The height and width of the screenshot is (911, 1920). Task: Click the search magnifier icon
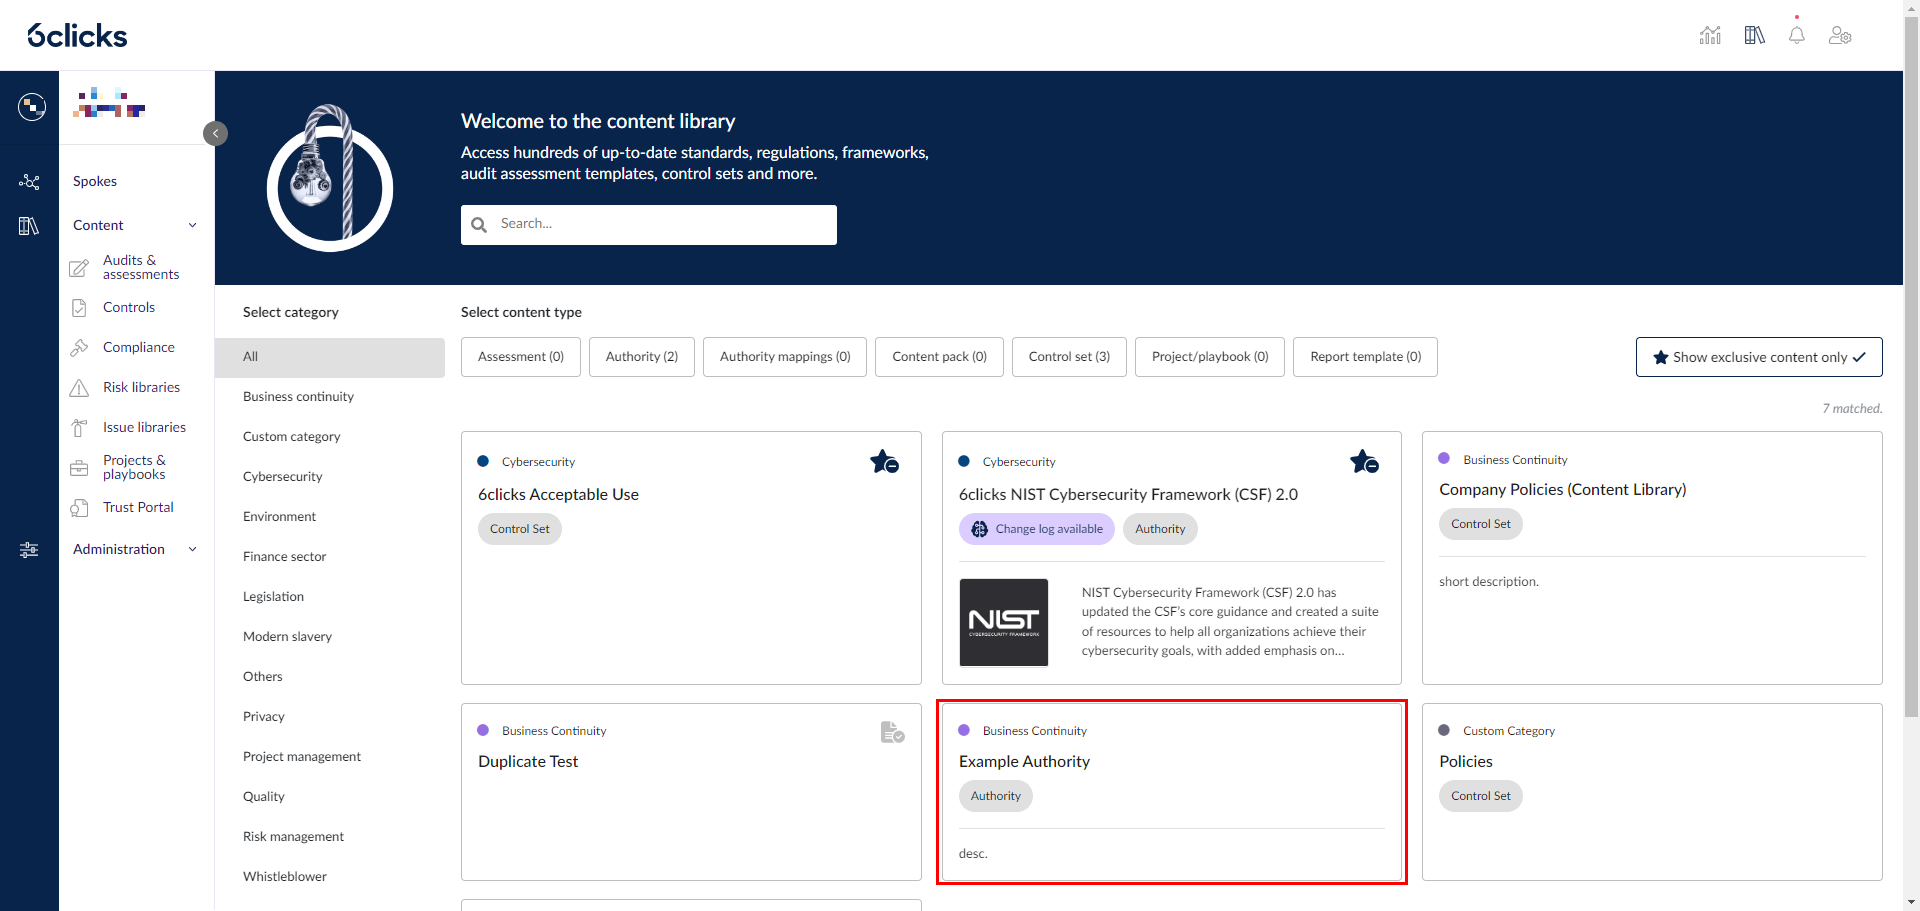pyautogui.click(x=479, y=225)
